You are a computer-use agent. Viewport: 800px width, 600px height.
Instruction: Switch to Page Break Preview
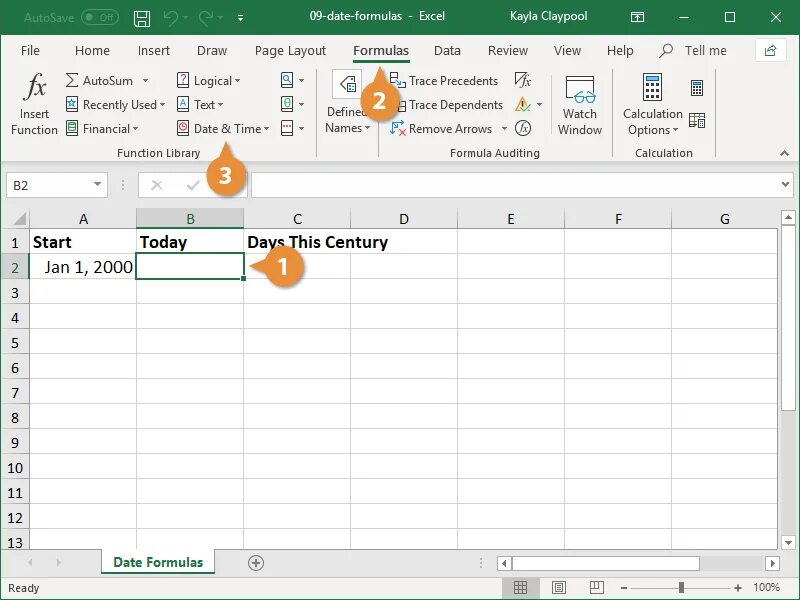pos(596,588)
